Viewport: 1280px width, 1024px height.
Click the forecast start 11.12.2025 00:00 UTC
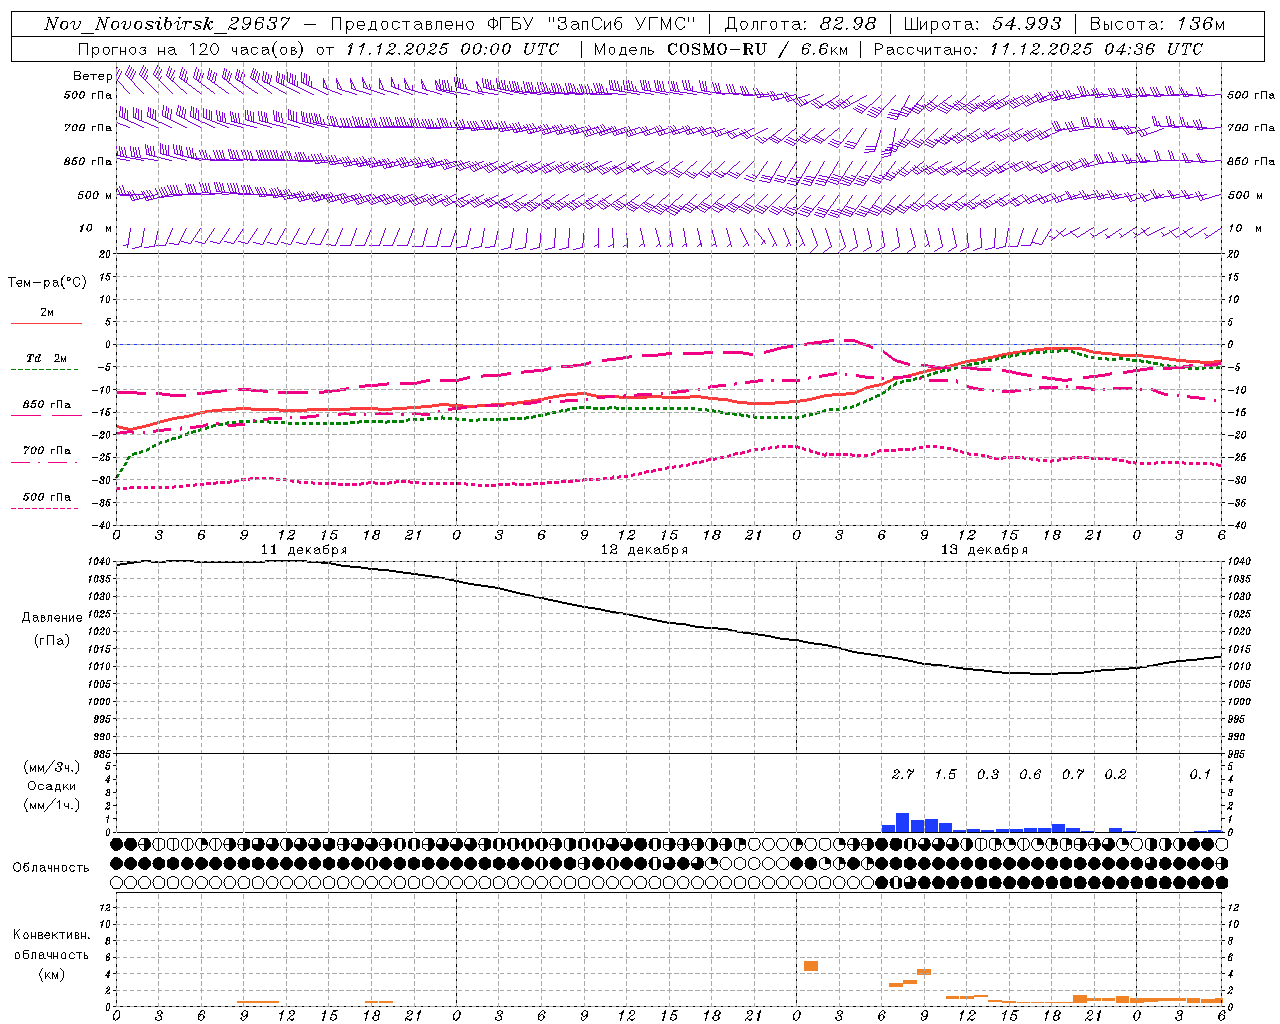452,49
